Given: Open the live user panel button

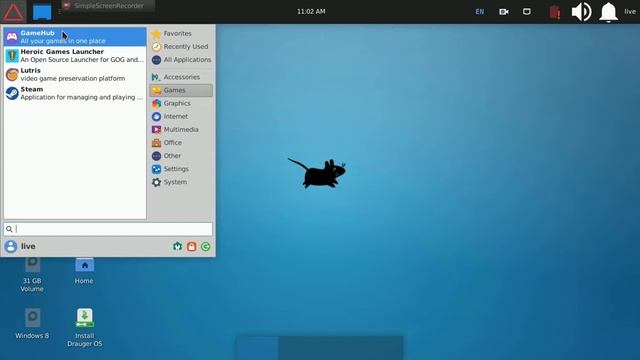Looking at the screenshot, I should 630,11.
